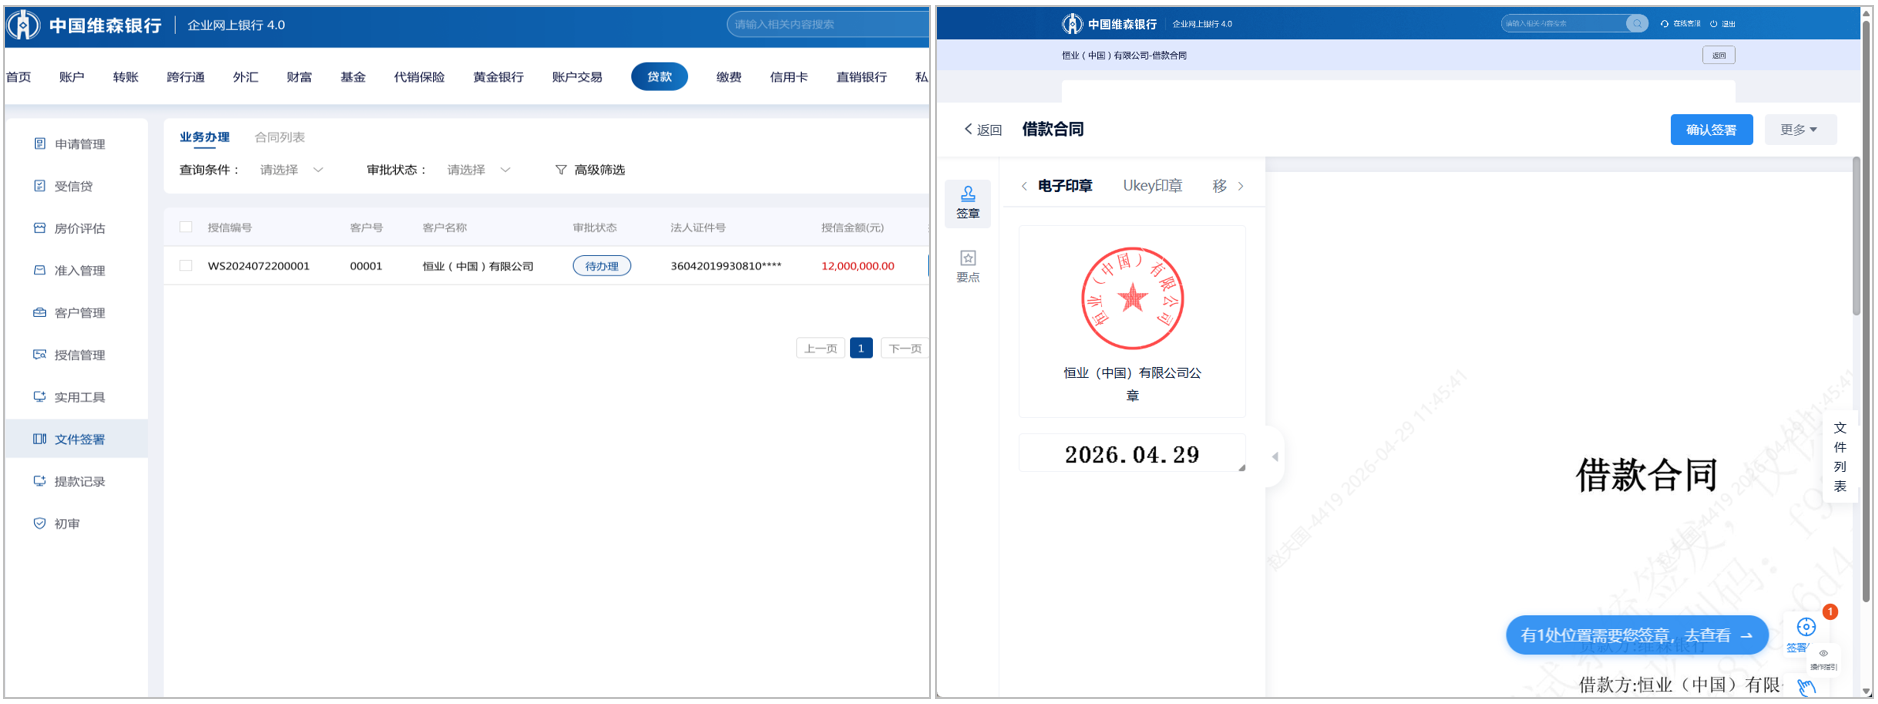Open 申请管理 in the sidebar

(x=78, y=144)
